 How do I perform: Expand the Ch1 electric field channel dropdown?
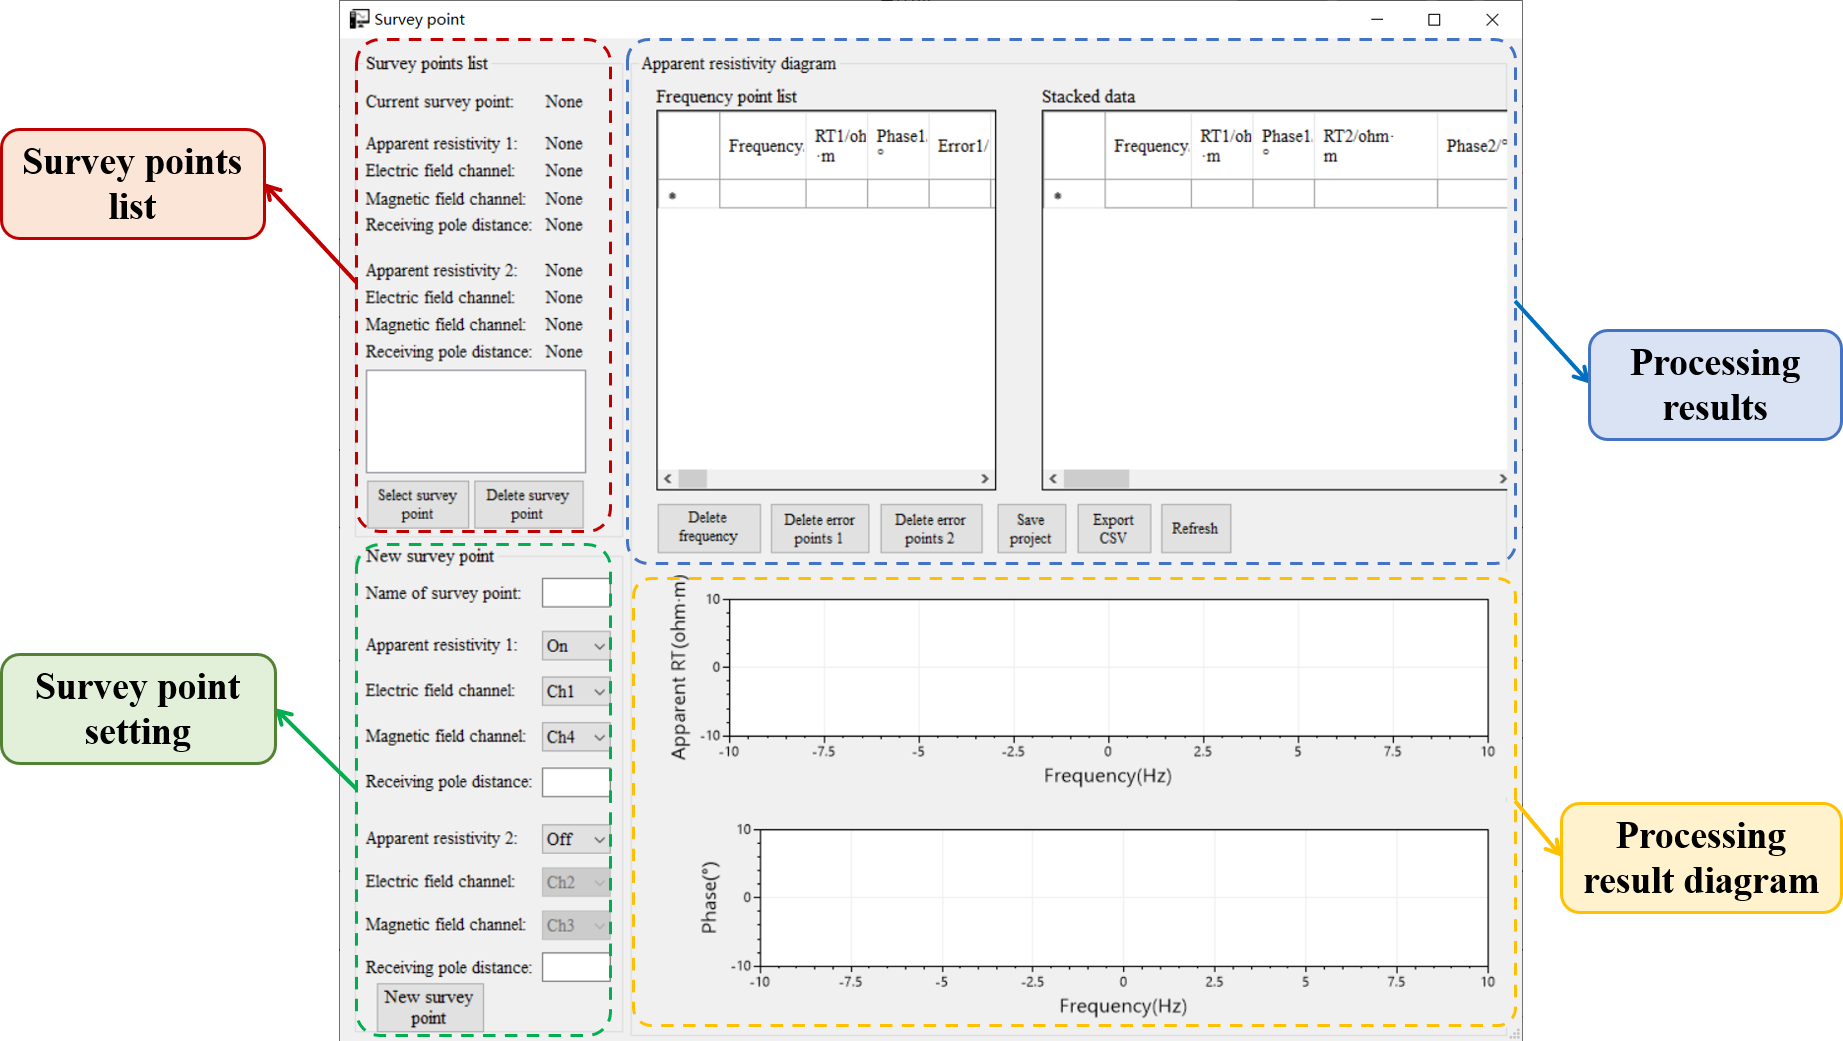(576, 691)
